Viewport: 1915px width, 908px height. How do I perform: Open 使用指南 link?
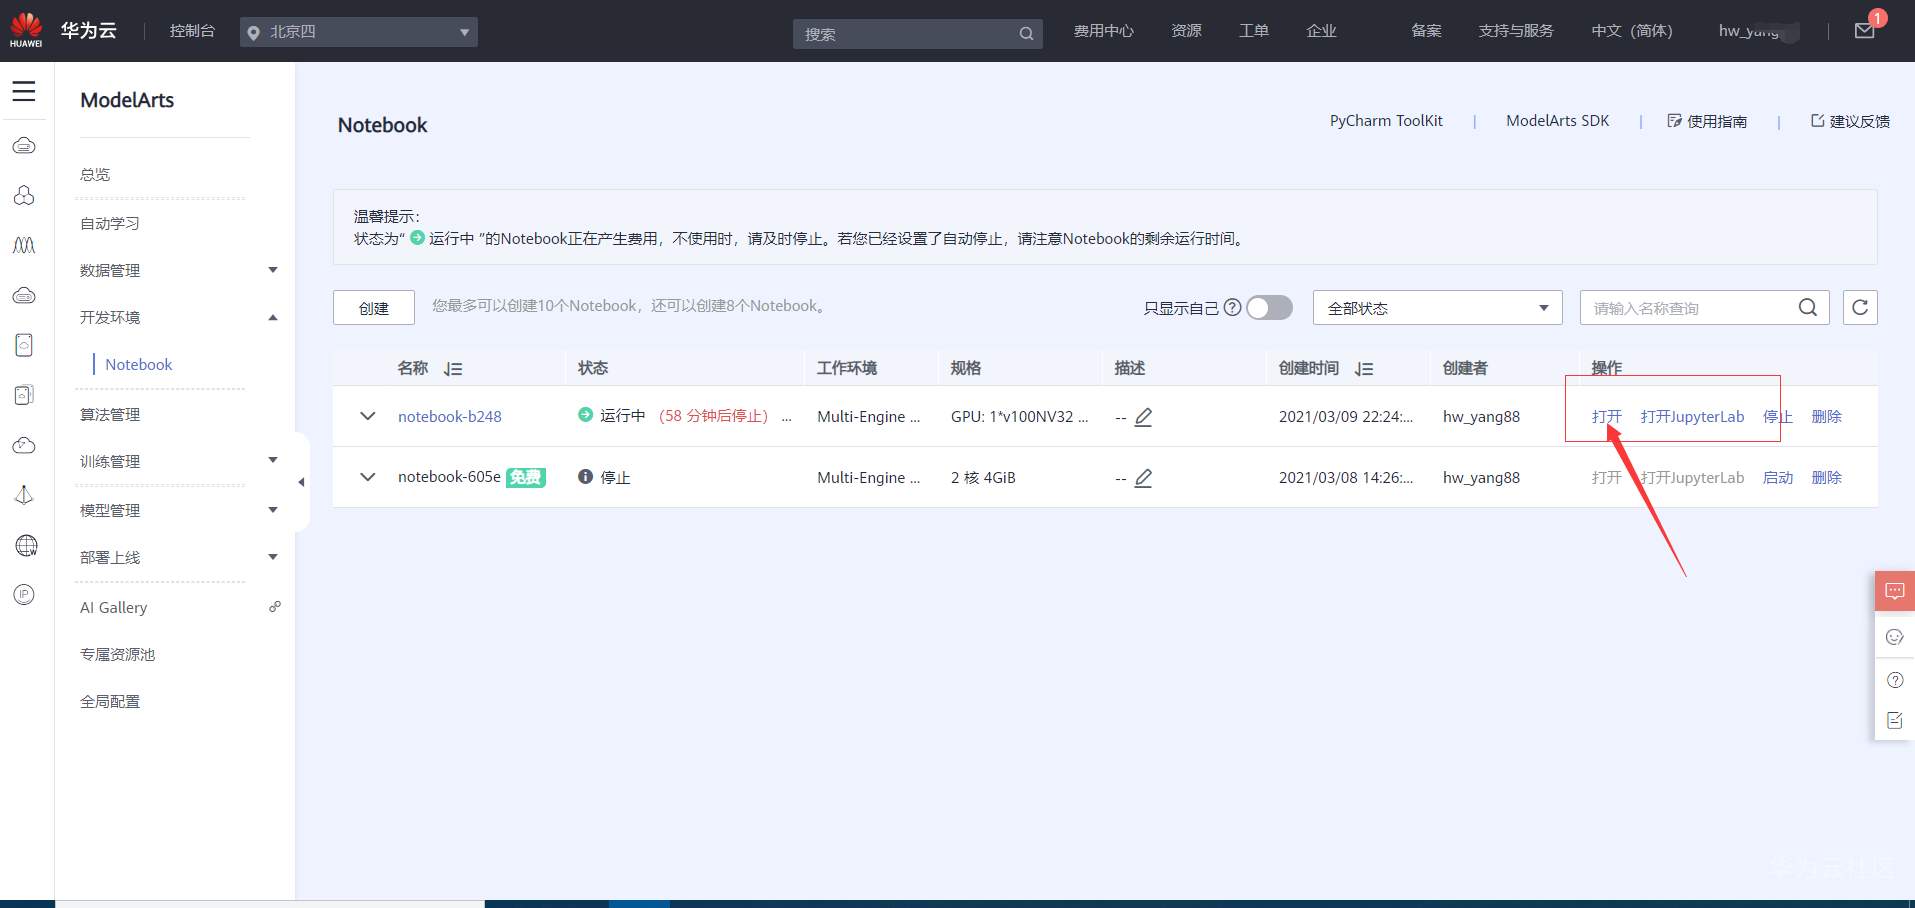pos(1707,121)
